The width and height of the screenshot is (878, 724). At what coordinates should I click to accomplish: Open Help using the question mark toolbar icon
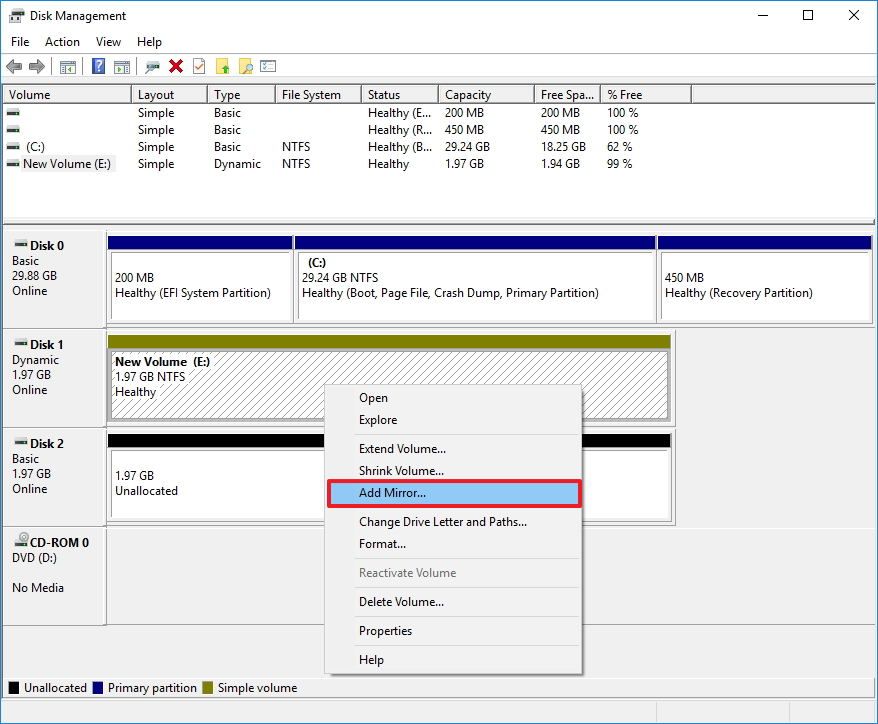point(97,66)
